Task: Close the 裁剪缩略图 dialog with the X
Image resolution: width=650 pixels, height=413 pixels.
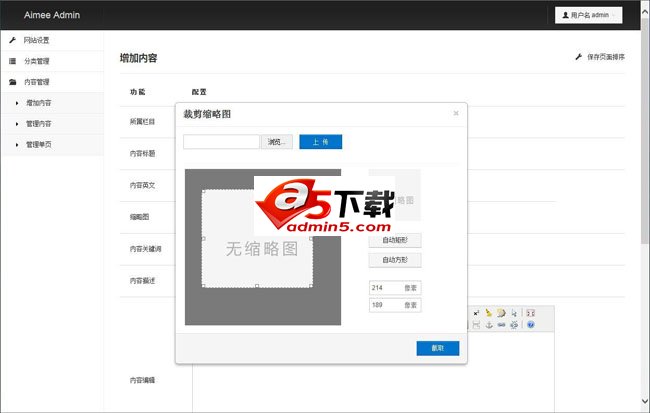Action: (x=456, y=113)
